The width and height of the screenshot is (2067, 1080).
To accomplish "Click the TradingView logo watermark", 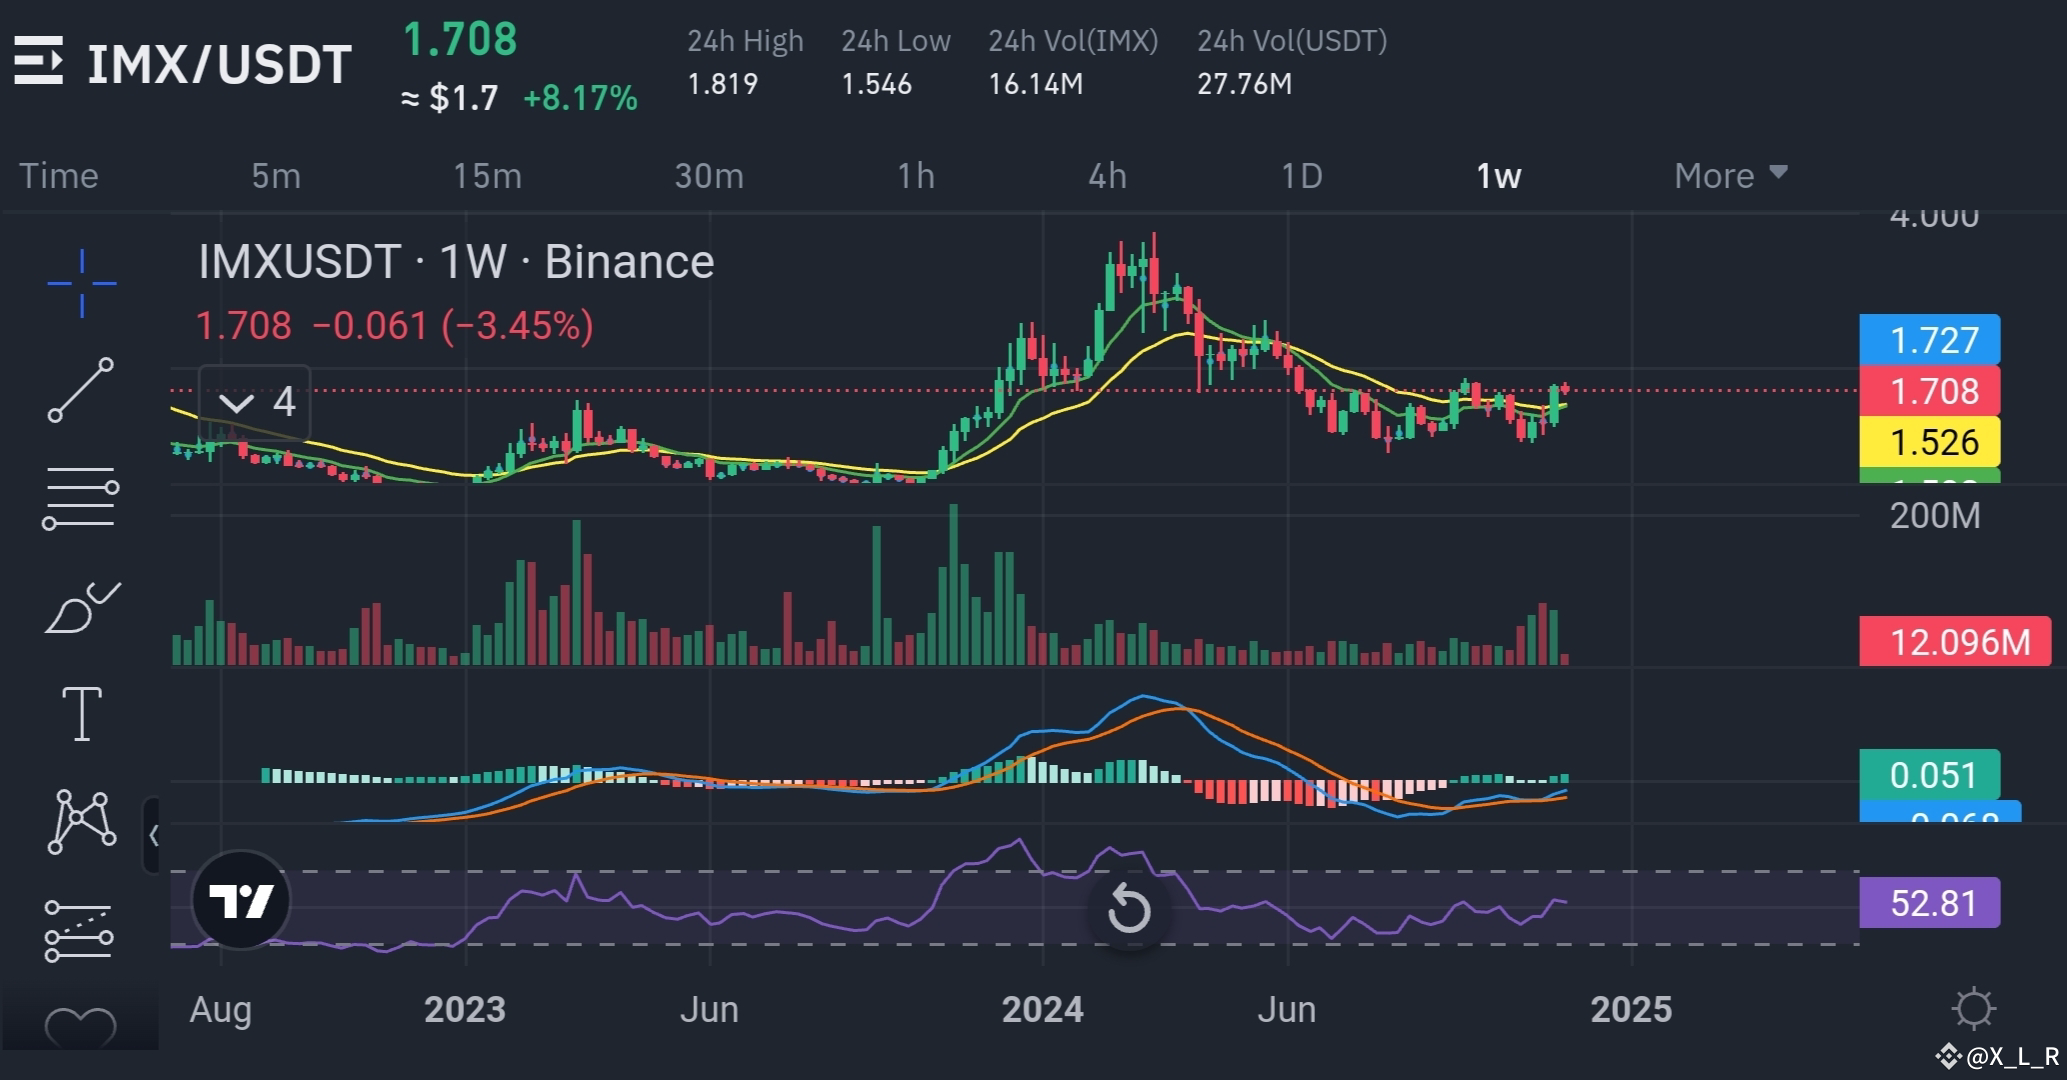I will 243,901.
